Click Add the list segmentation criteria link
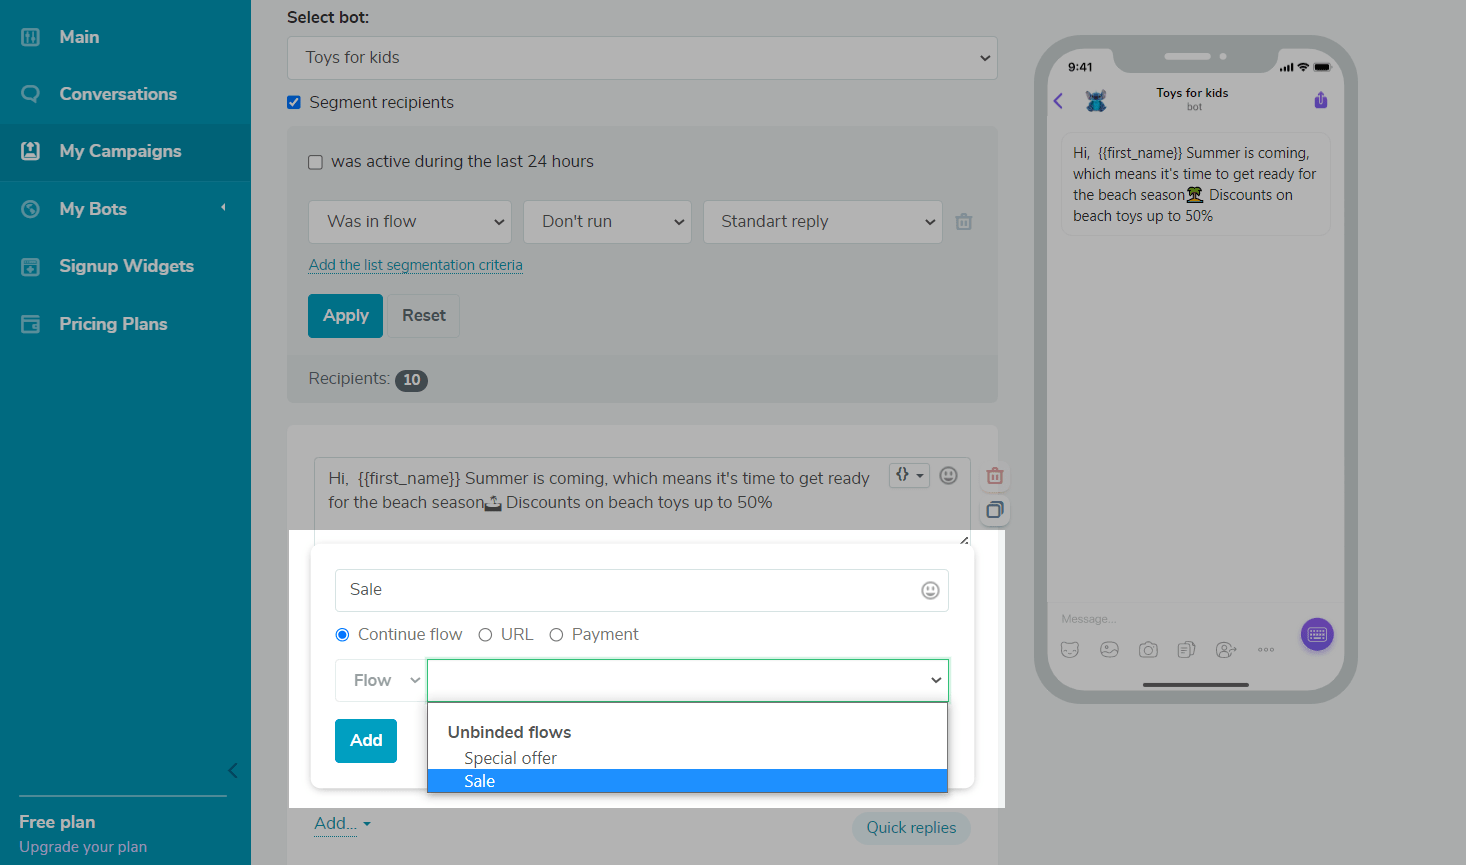1466x865 pixels. (x=415, y=265)
